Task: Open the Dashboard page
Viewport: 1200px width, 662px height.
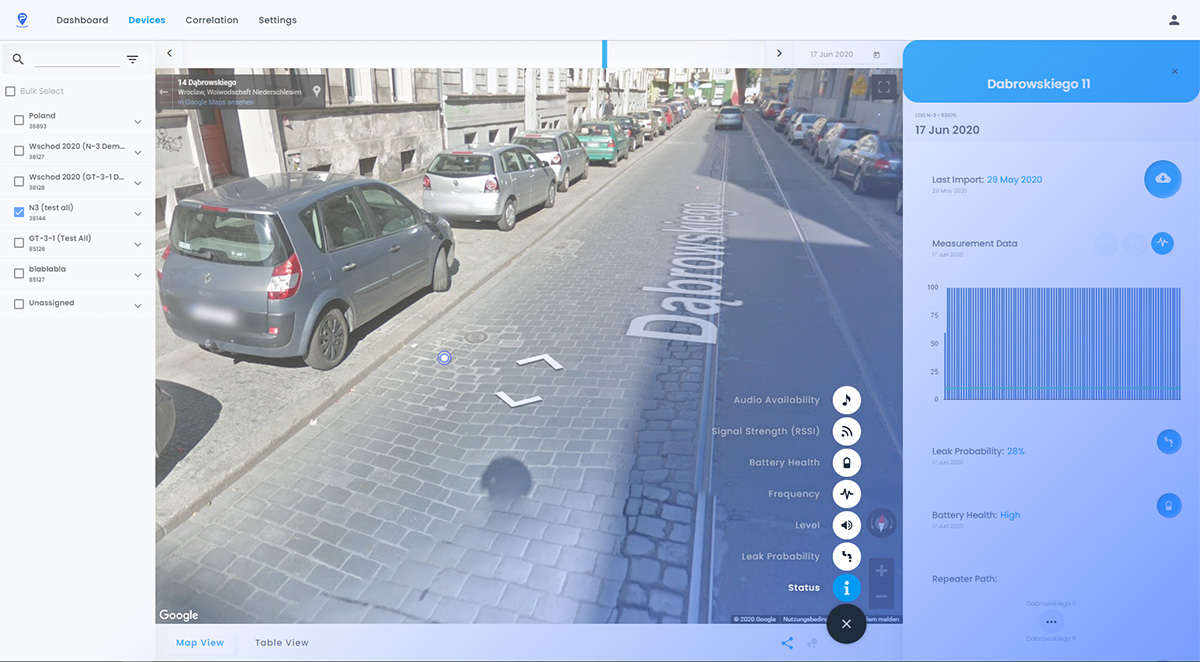Action: click(82, 20)
